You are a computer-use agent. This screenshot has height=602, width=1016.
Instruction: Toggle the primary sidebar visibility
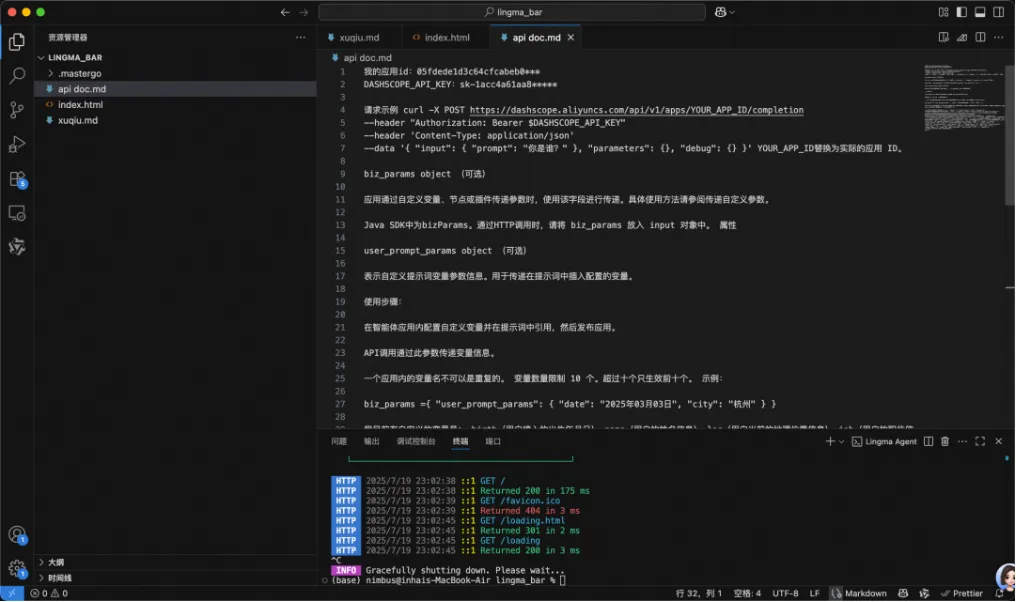tap(962, 12)
